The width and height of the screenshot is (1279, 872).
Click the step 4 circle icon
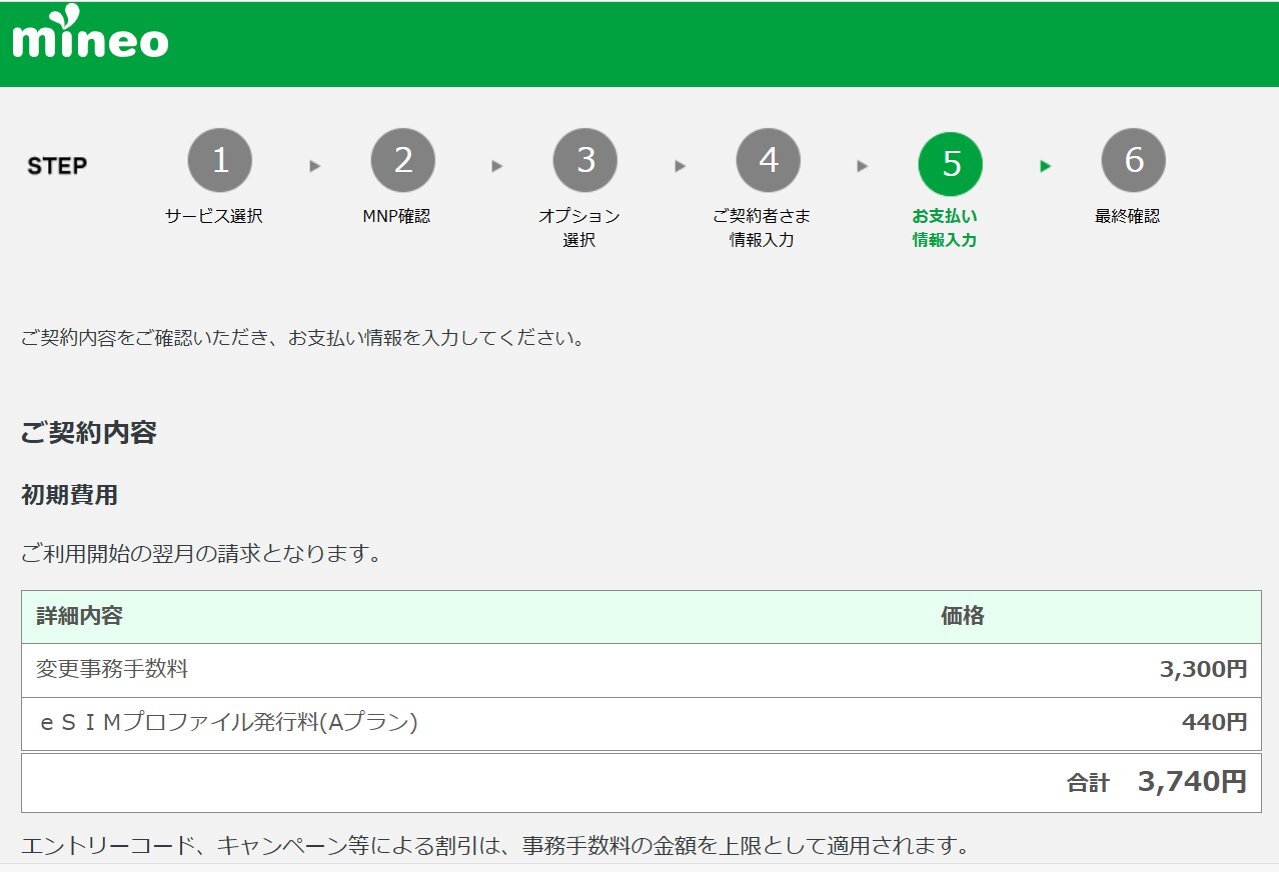768,161
